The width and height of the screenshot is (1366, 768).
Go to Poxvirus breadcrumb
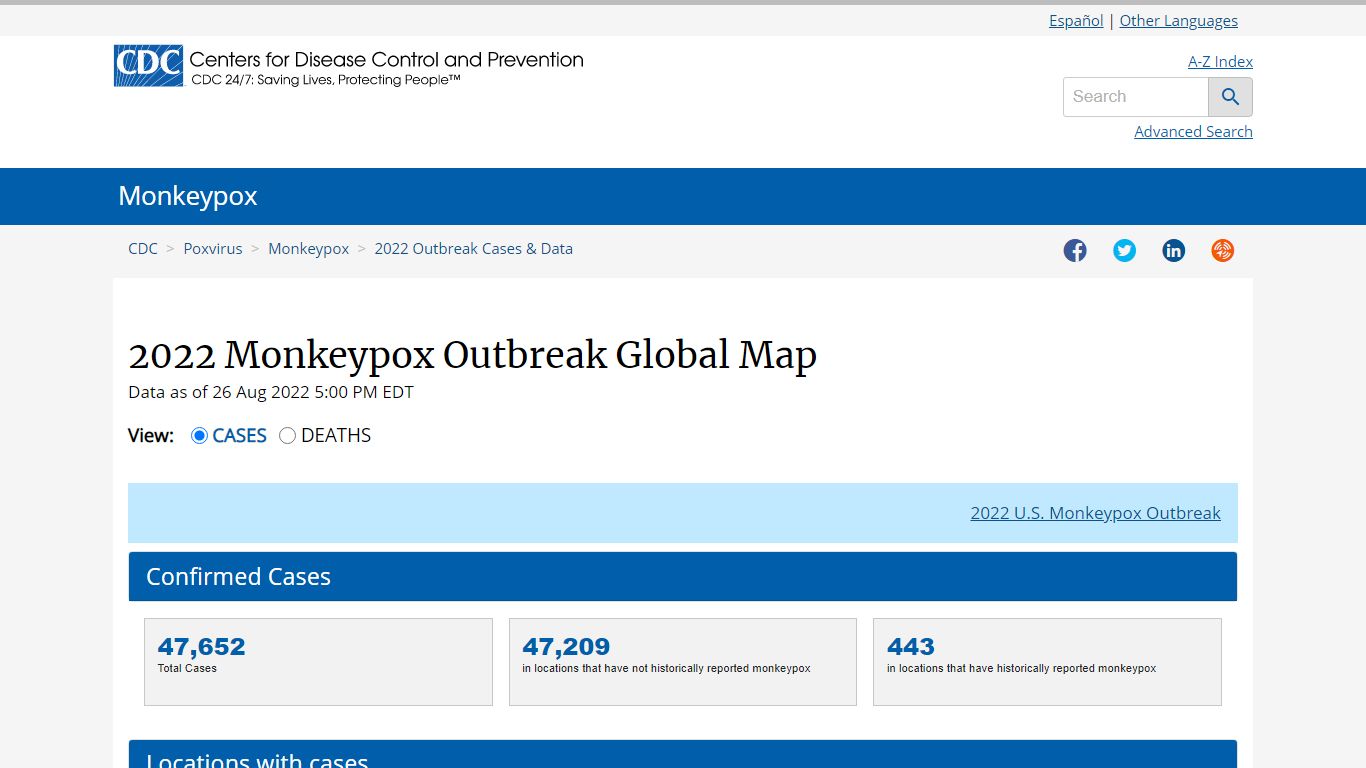point(213,249)
